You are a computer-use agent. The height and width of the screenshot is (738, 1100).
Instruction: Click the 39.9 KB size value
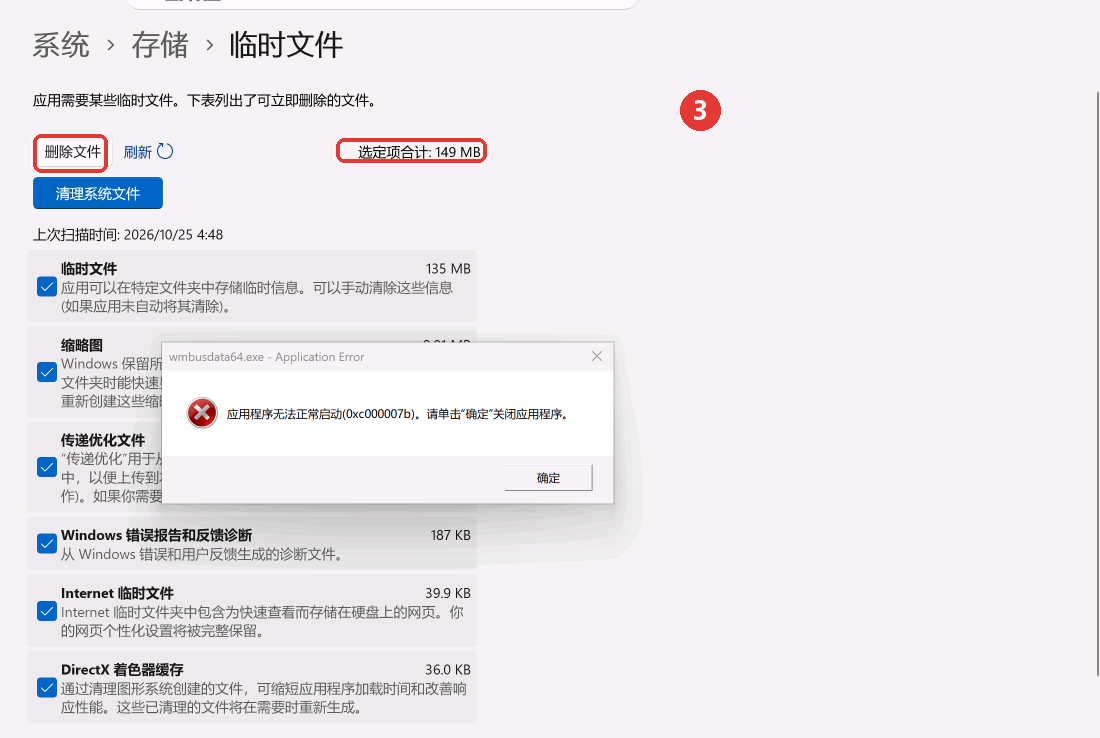coord(448,593)
